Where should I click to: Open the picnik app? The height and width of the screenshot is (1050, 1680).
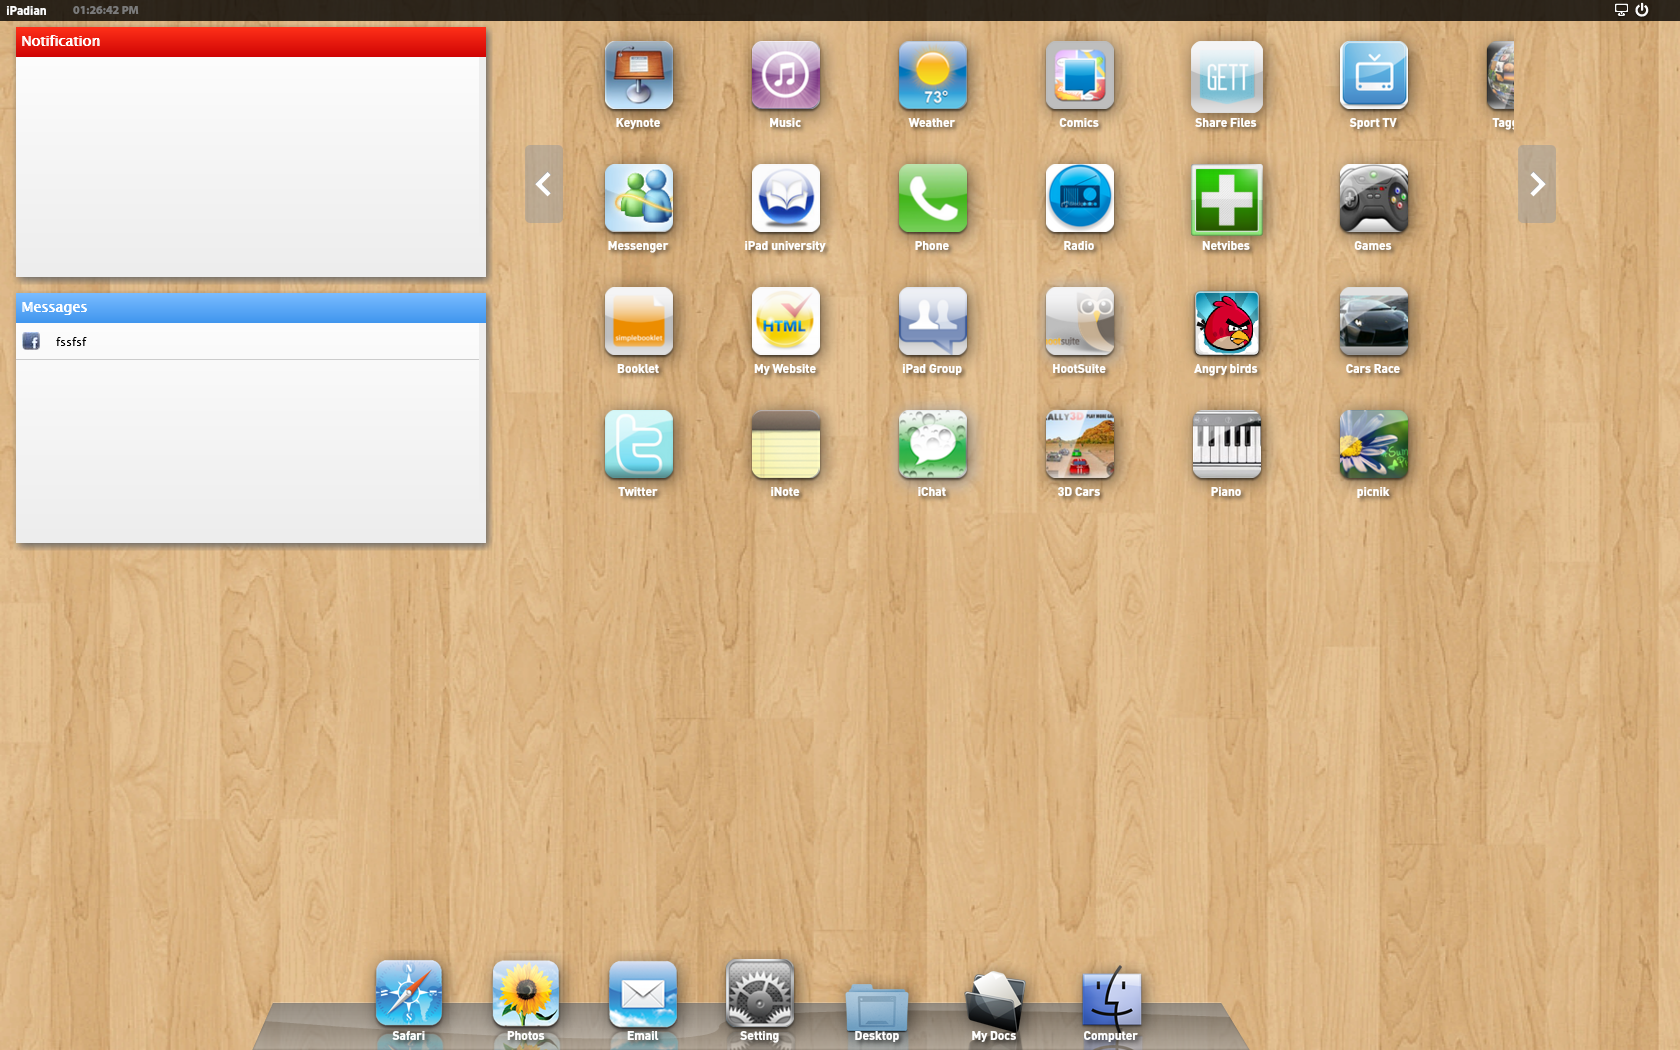[x=1373, y=445]
